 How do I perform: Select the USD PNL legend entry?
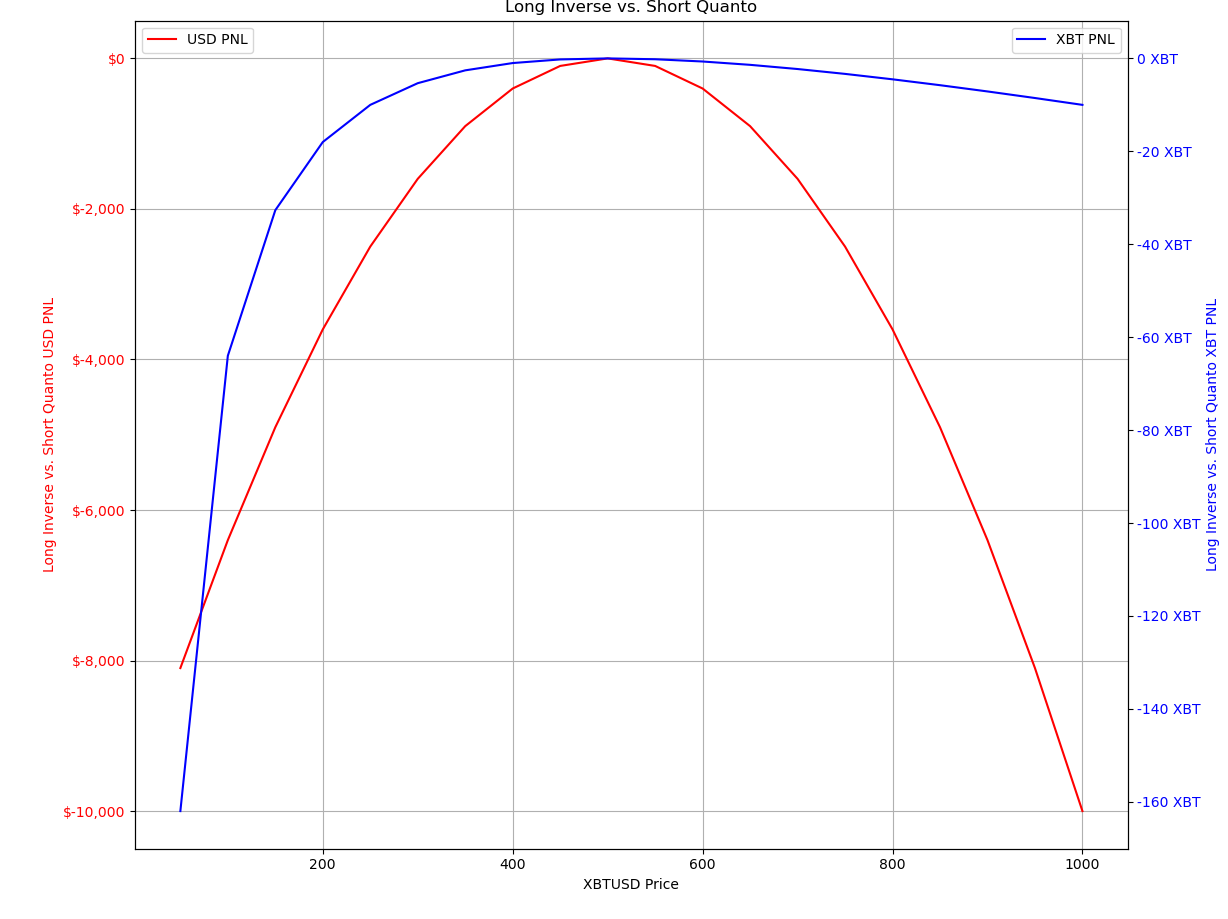(x=198, y=40)
